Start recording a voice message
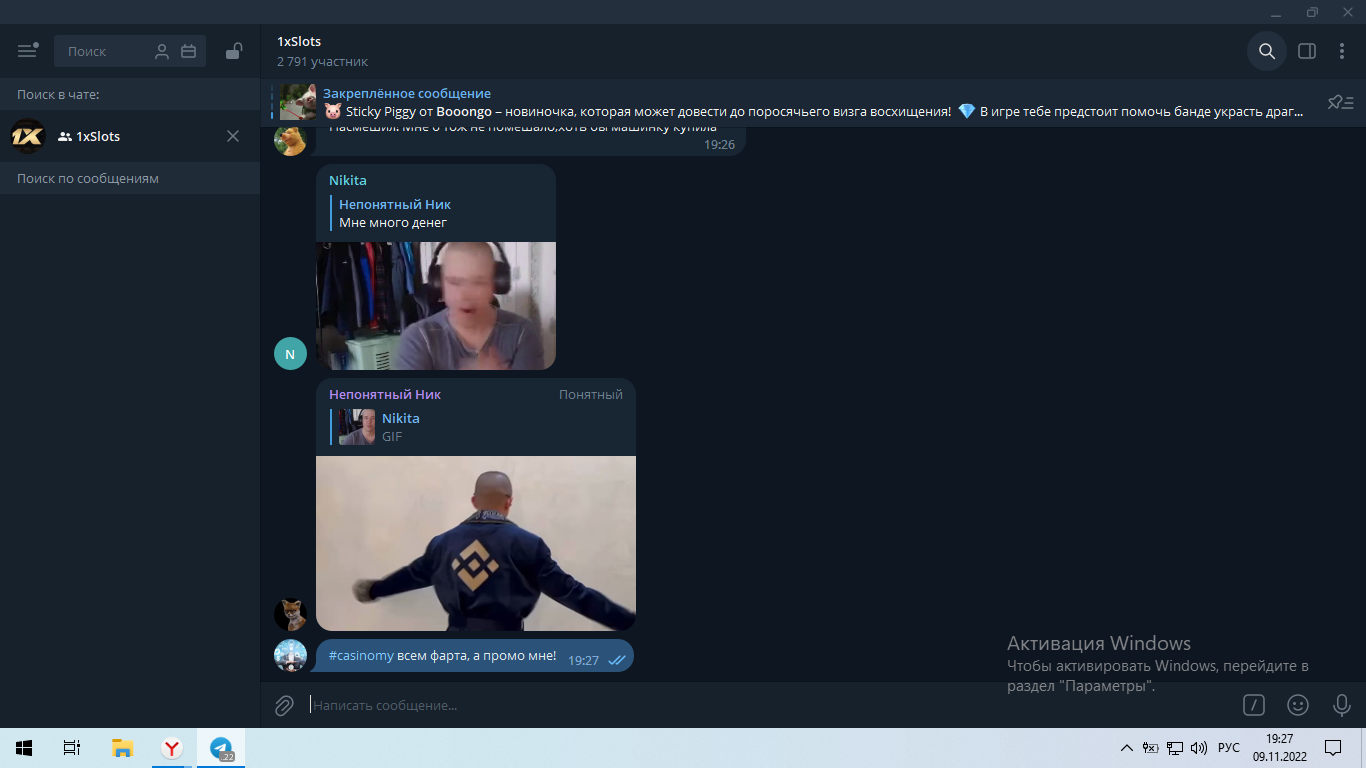This screenshot has width=1366, height=768. (1341, 705)
